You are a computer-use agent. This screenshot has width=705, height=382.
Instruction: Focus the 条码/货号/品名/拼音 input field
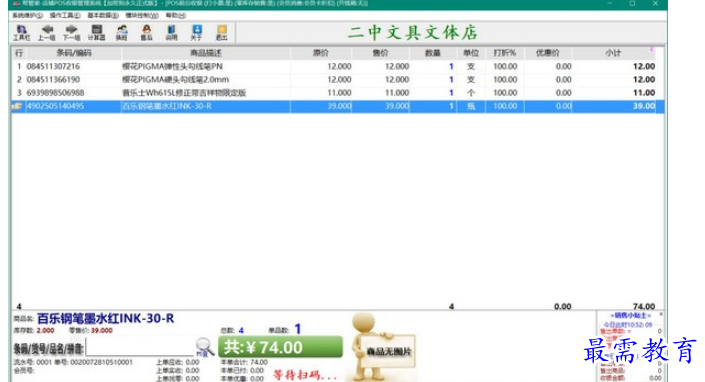pos(140,347)
